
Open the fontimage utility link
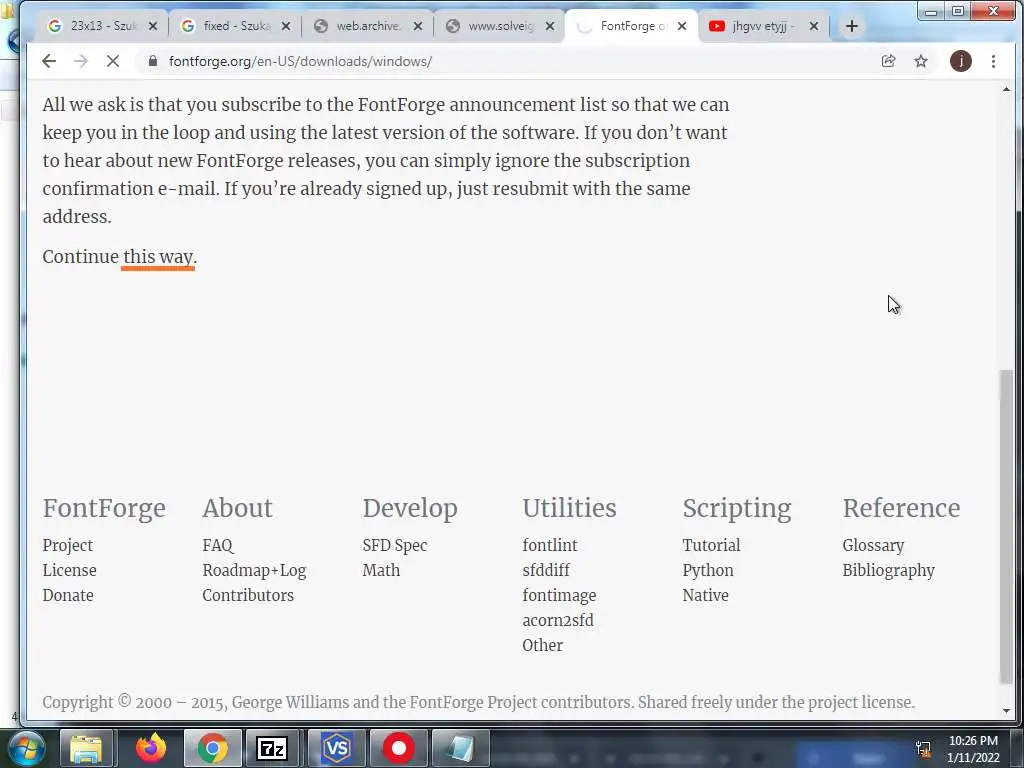click(x=559, y=595)
